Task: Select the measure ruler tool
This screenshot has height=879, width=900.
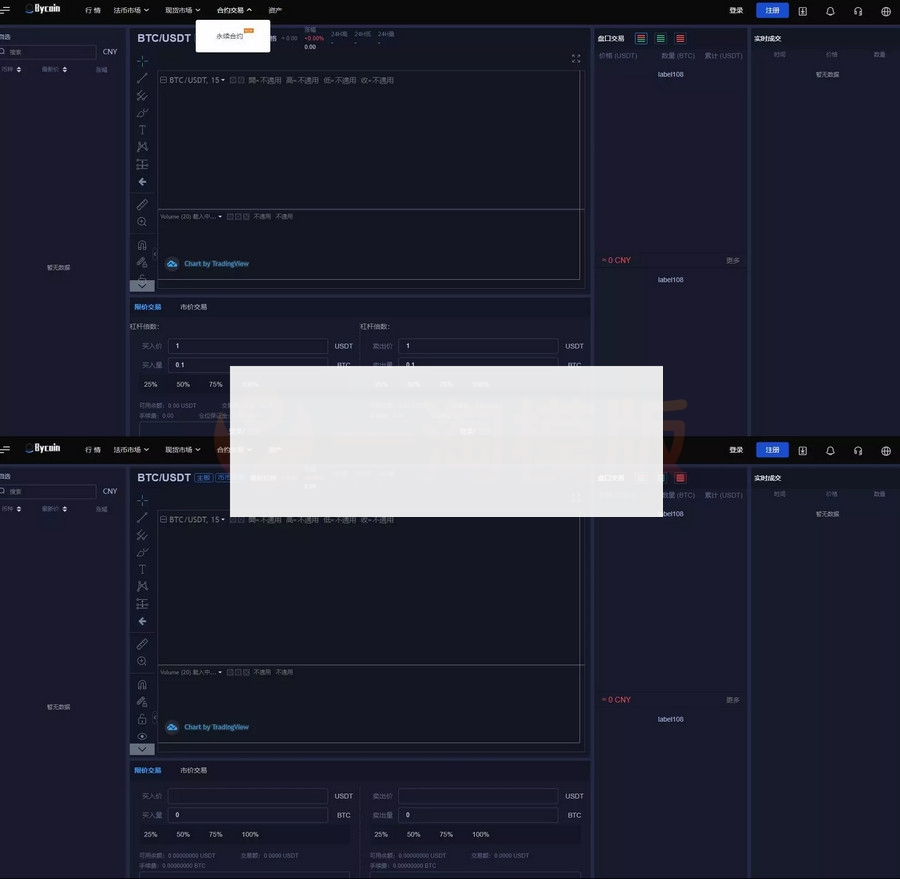Action: (141, 203)
